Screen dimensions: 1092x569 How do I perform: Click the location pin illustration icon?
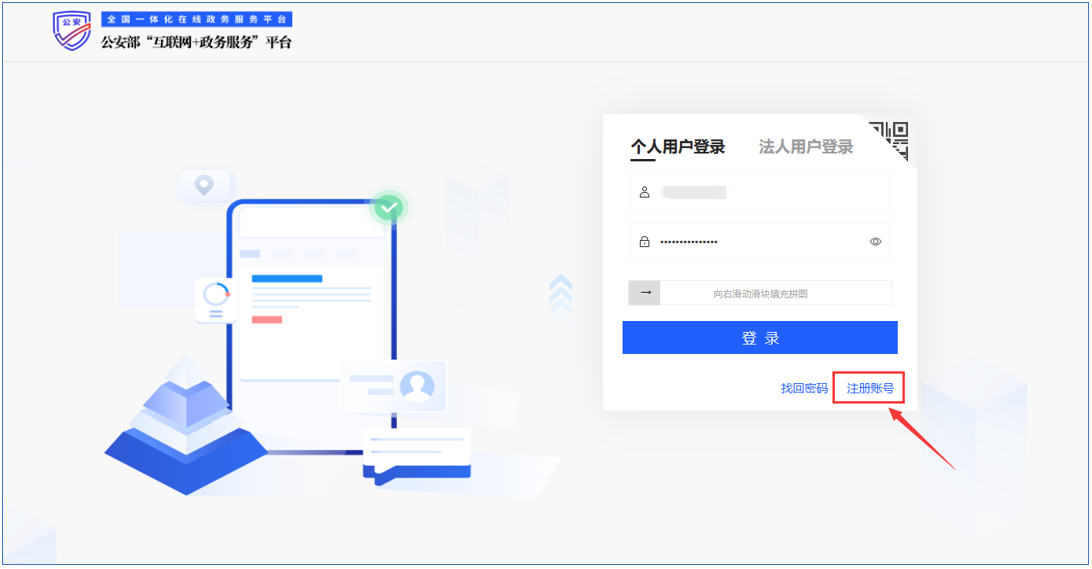(204, 185)
